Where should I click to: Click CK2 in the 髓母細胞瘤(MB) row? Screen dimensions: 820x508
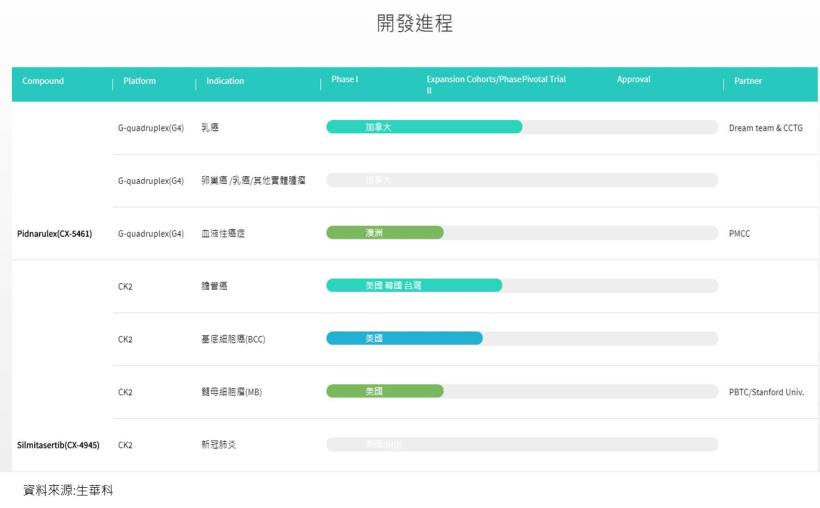125,392
